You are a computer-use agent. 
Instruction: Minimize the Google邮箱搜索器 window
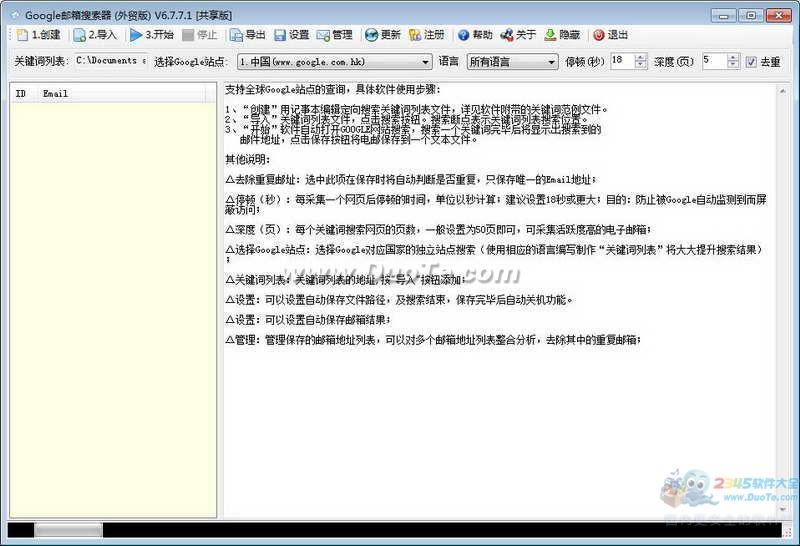724,15
